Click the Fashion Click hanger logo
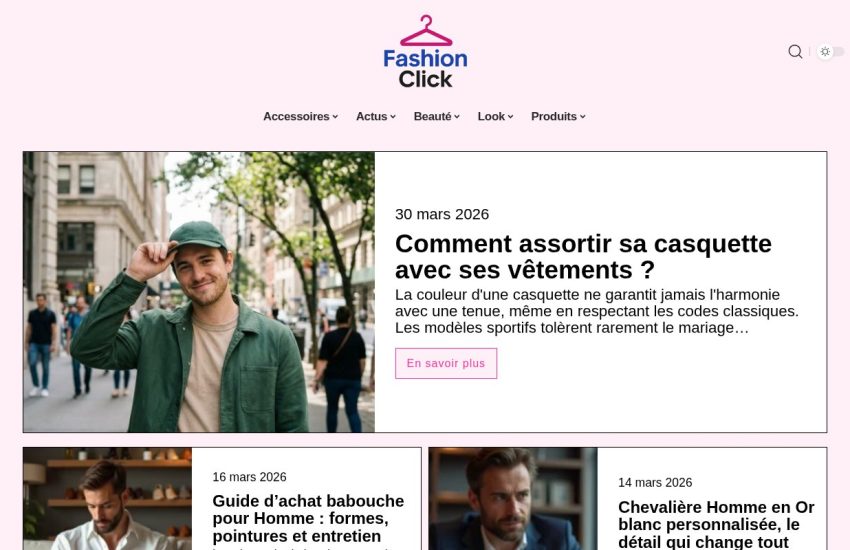 click(426, 51)
